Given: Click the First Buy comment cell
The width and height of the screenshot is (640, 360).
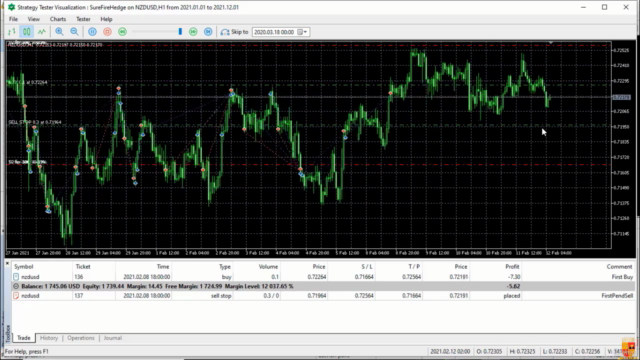Looking at the screenshot, I should (622, 277).
